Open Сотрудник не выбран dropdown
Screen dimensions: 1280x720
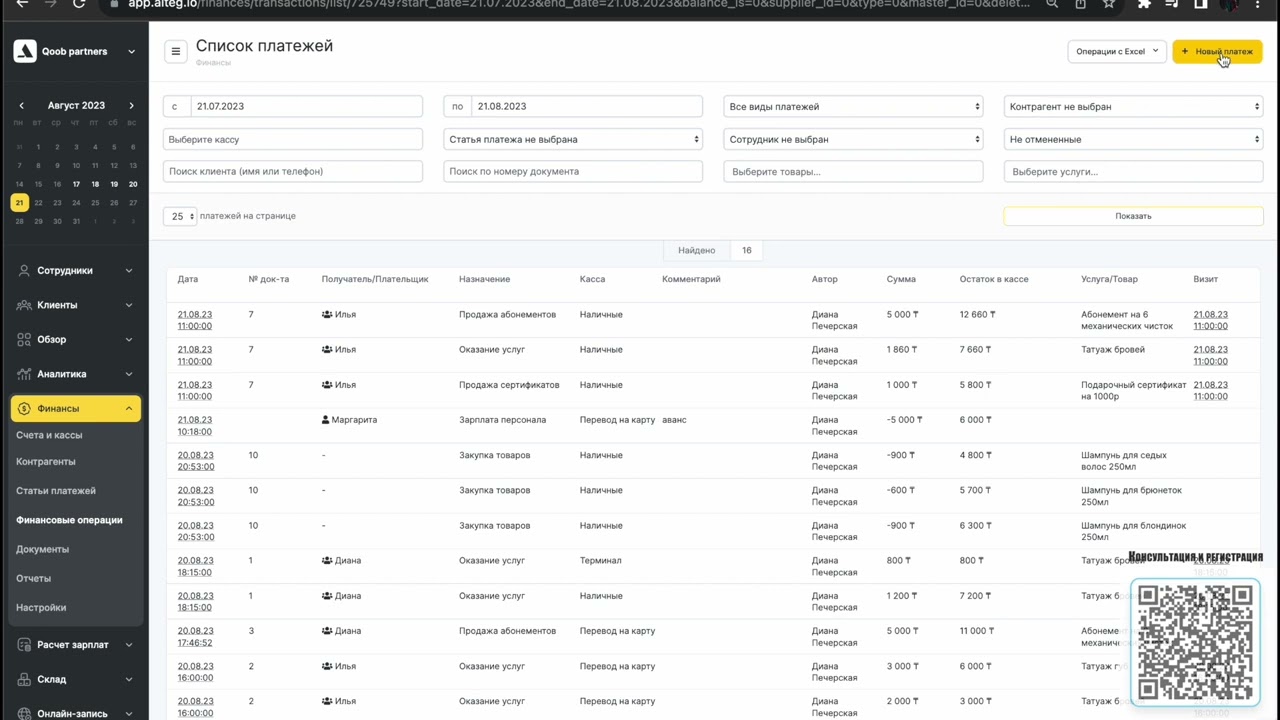pos(853,139)
